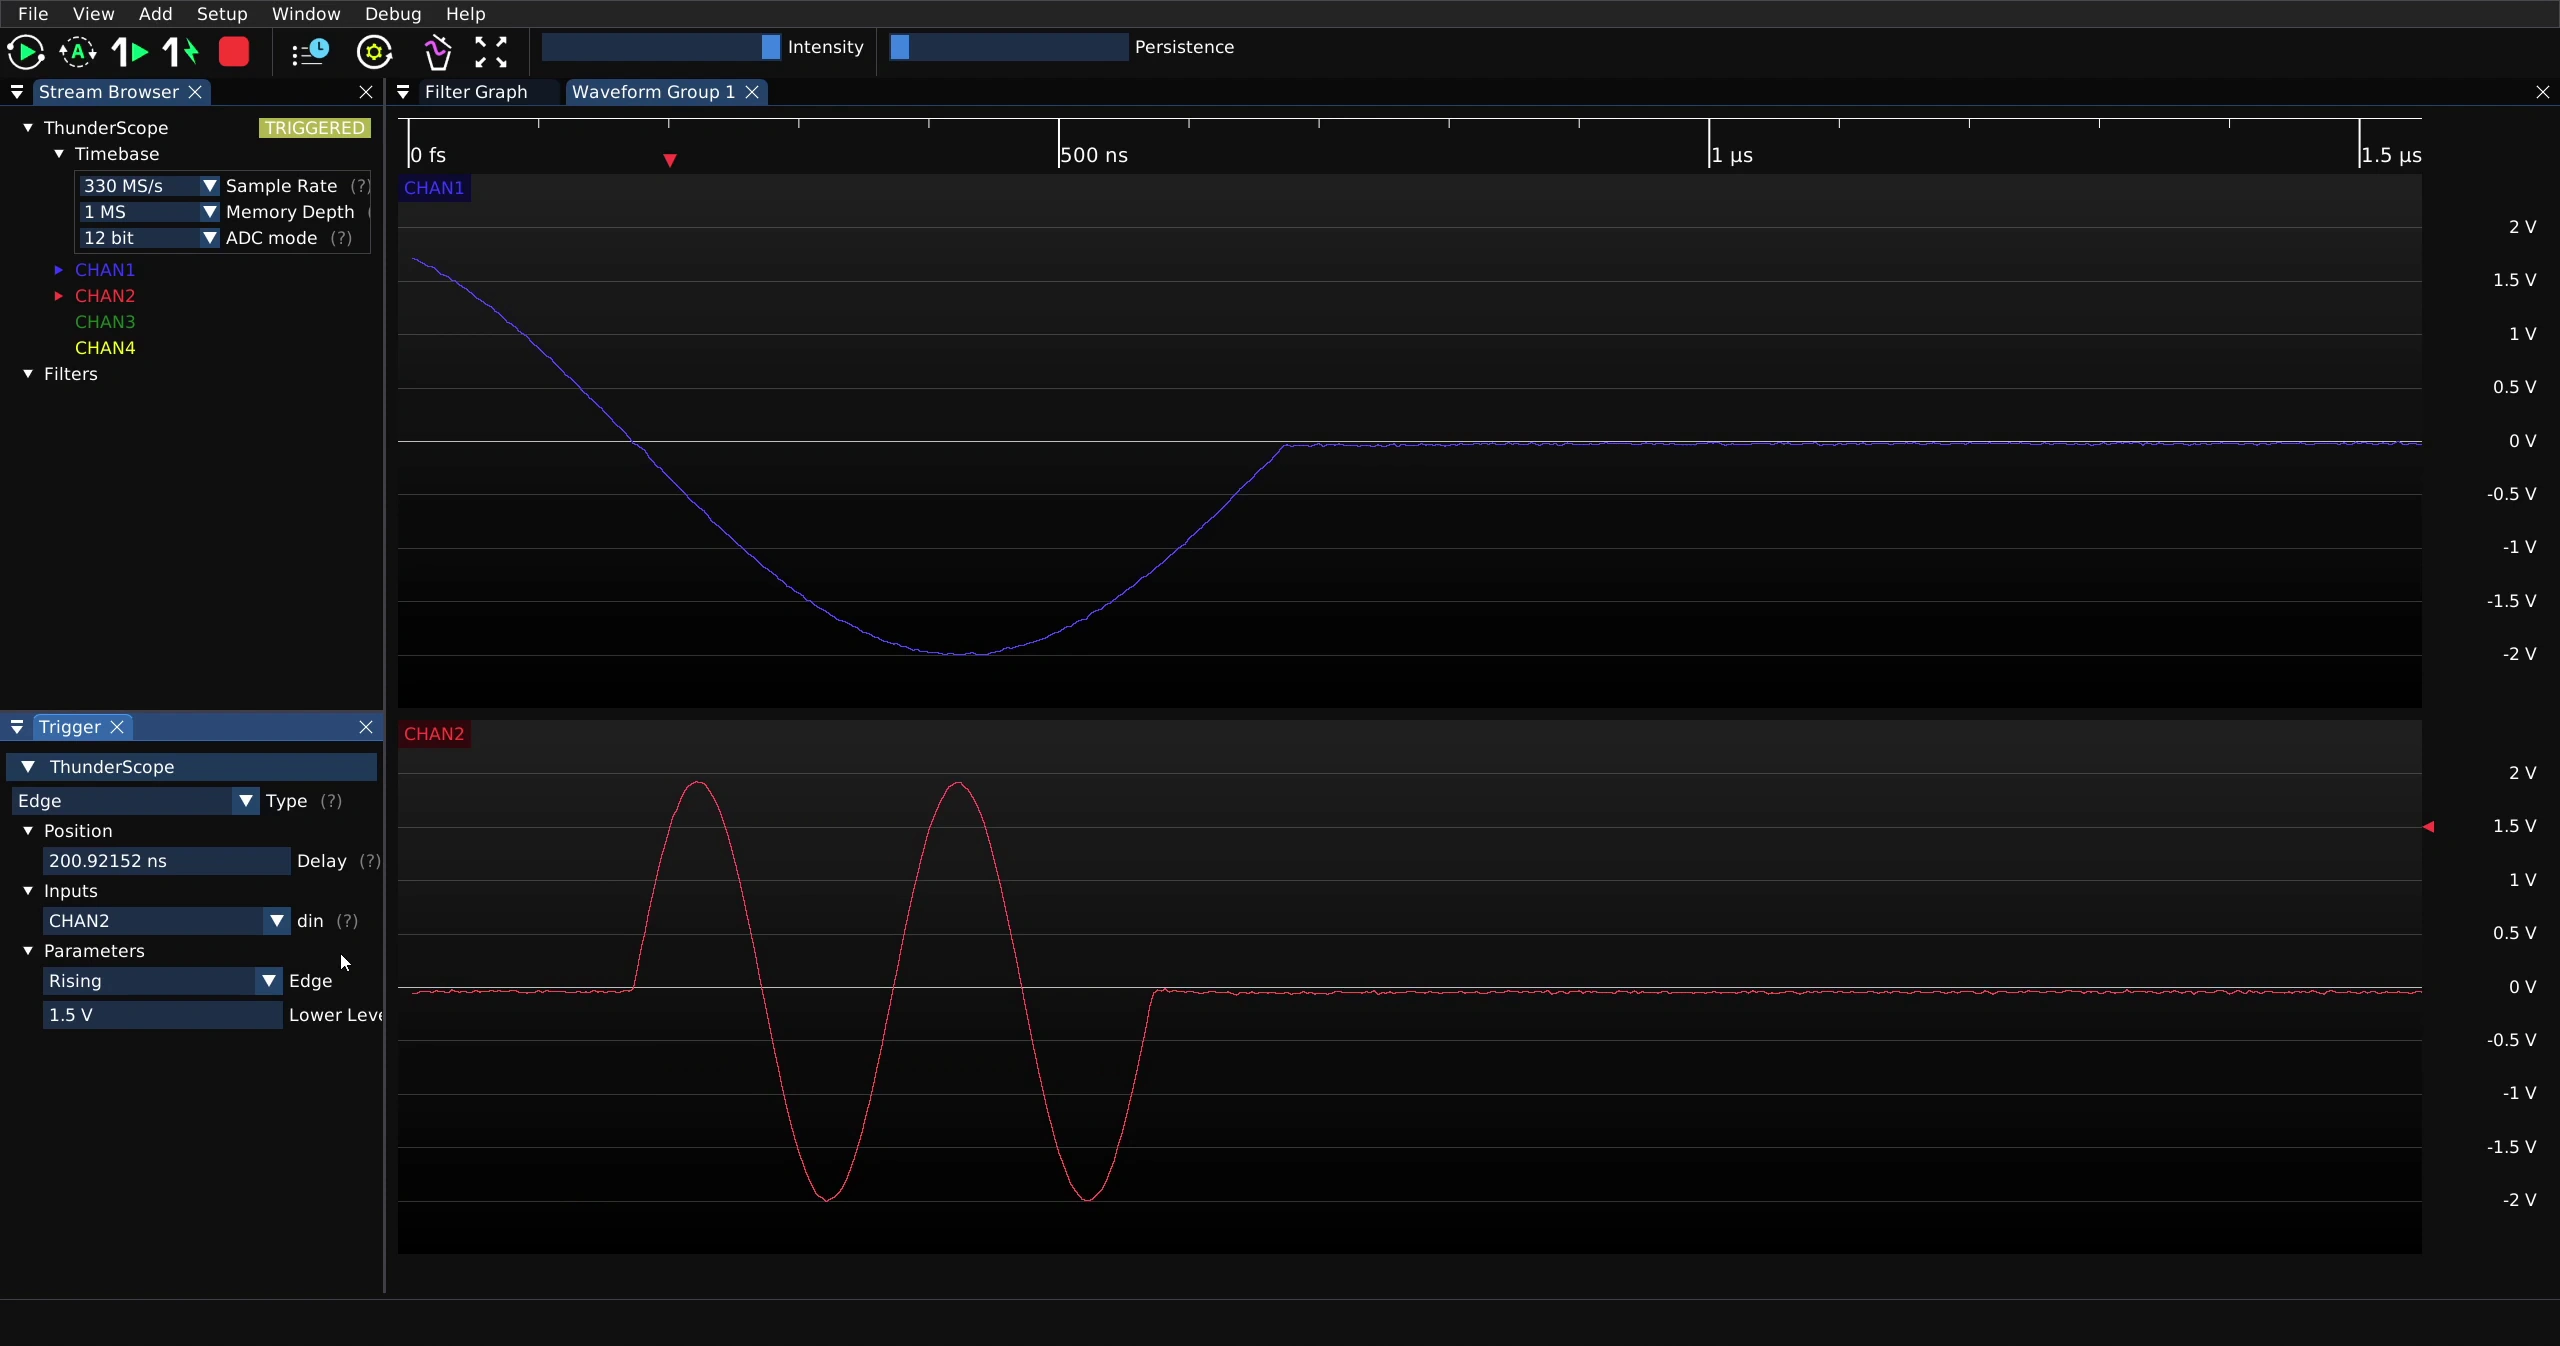
Task: Click the Intensity slider
Action: tap(661, 47)
